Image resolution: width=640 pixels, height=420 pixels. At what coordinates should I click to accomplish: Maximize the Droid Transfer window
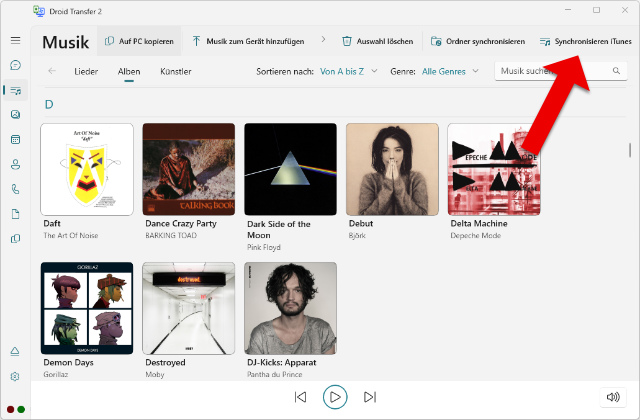point(596,10)
